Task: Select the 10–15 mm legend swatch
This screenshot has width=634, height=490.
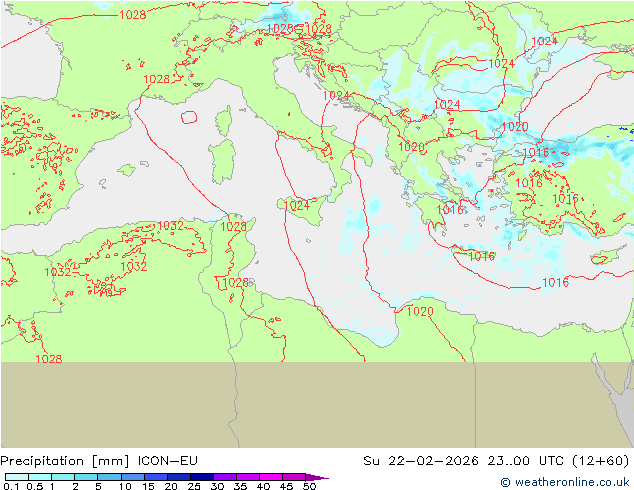Action: pos(133,477)
